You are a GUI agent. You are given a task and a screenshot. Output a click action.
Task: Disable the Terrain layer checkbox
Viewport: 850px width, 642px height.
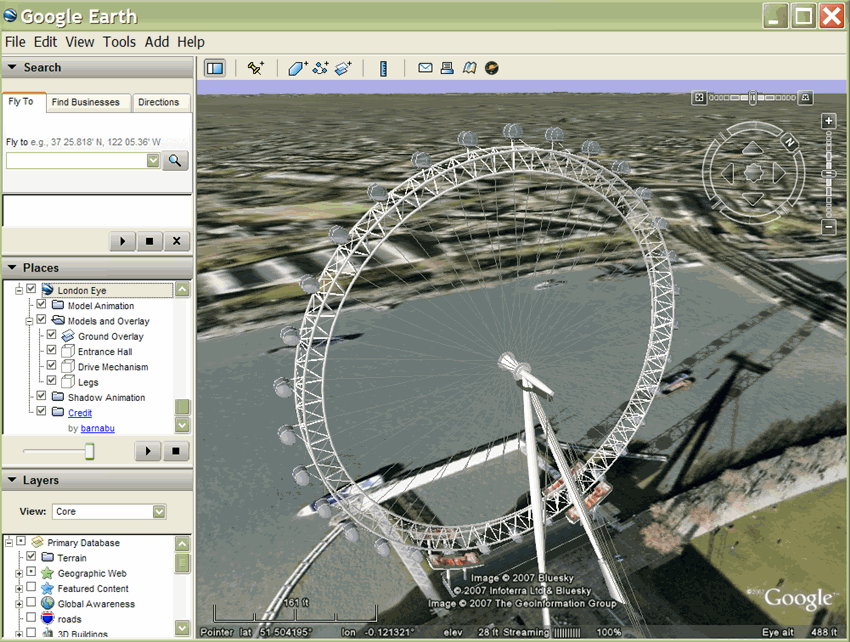point(31,557)
